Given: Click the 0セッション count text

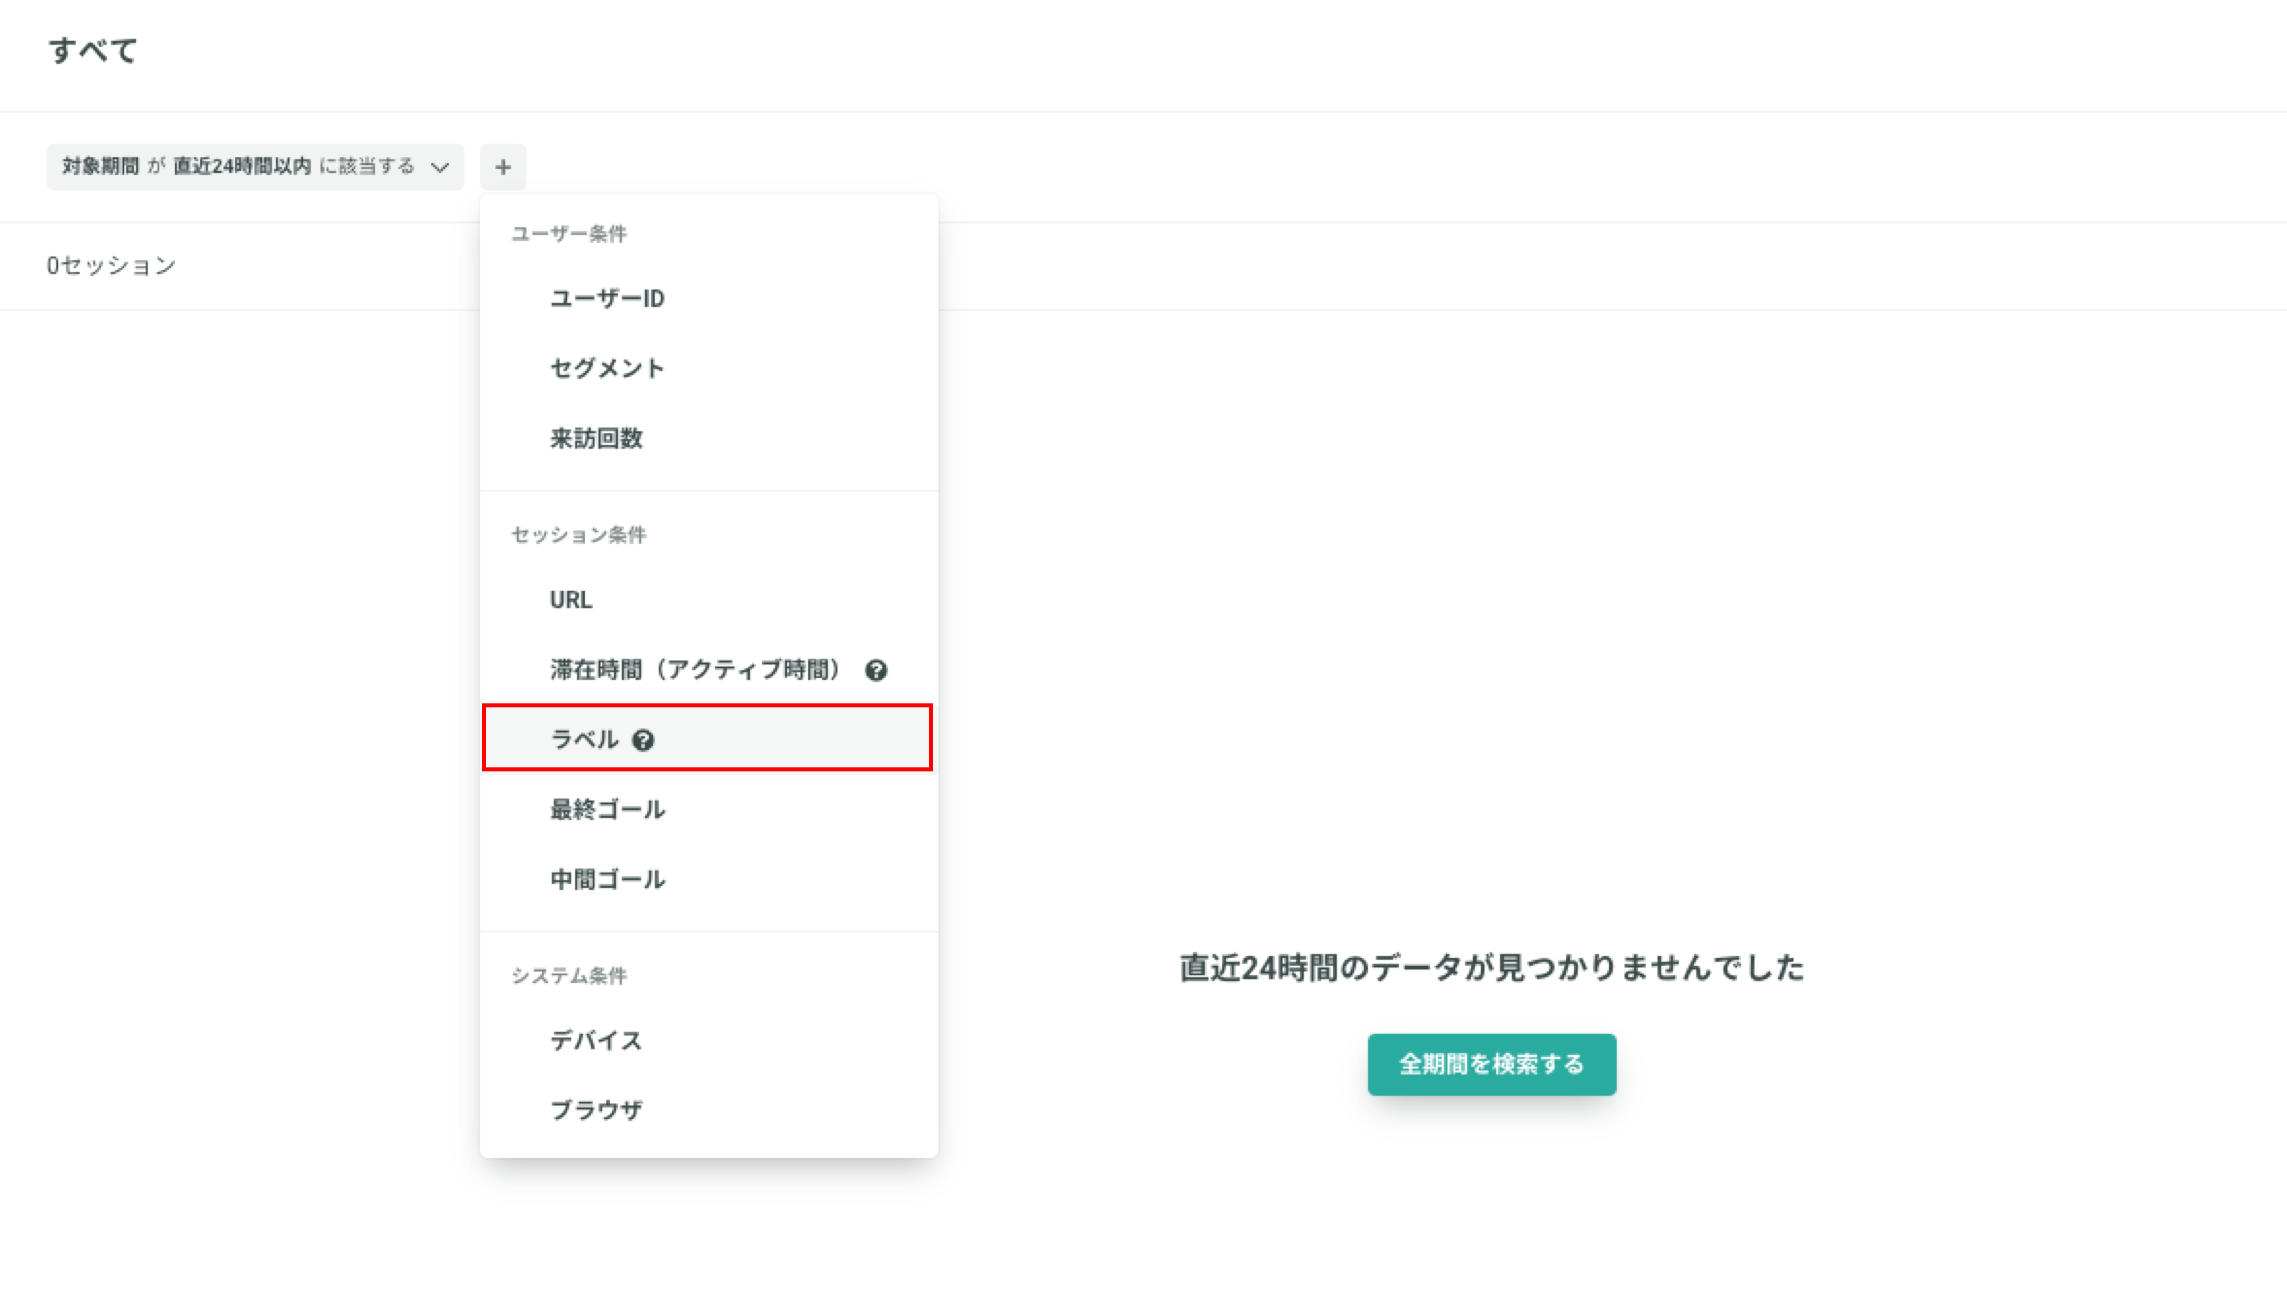Looking at the screenshot, I should pos(111,266).
